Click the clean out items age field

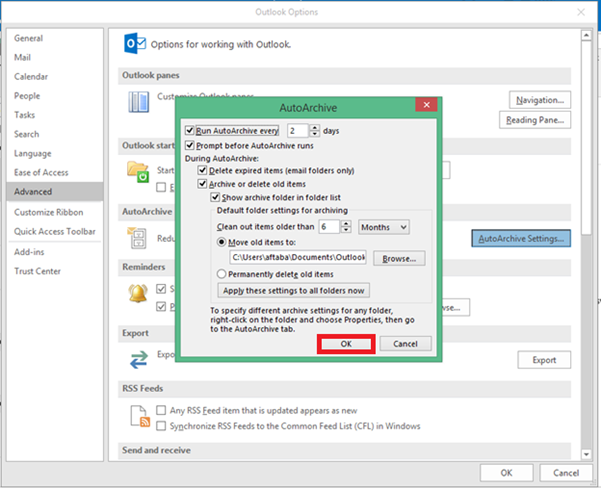(330, 227)
